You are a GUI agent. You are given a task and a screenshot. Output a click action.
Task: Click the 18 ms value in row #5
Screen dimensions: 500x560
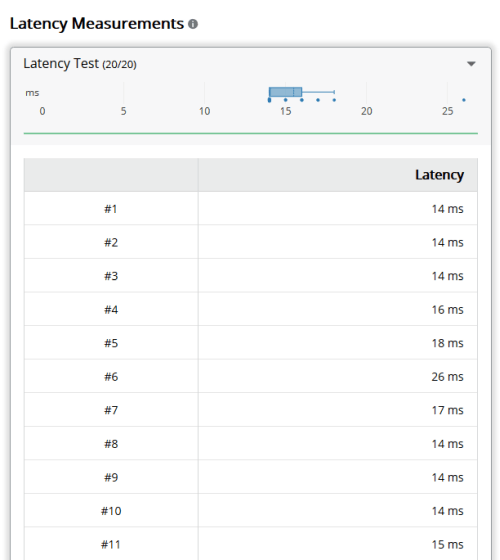(447, 343)
